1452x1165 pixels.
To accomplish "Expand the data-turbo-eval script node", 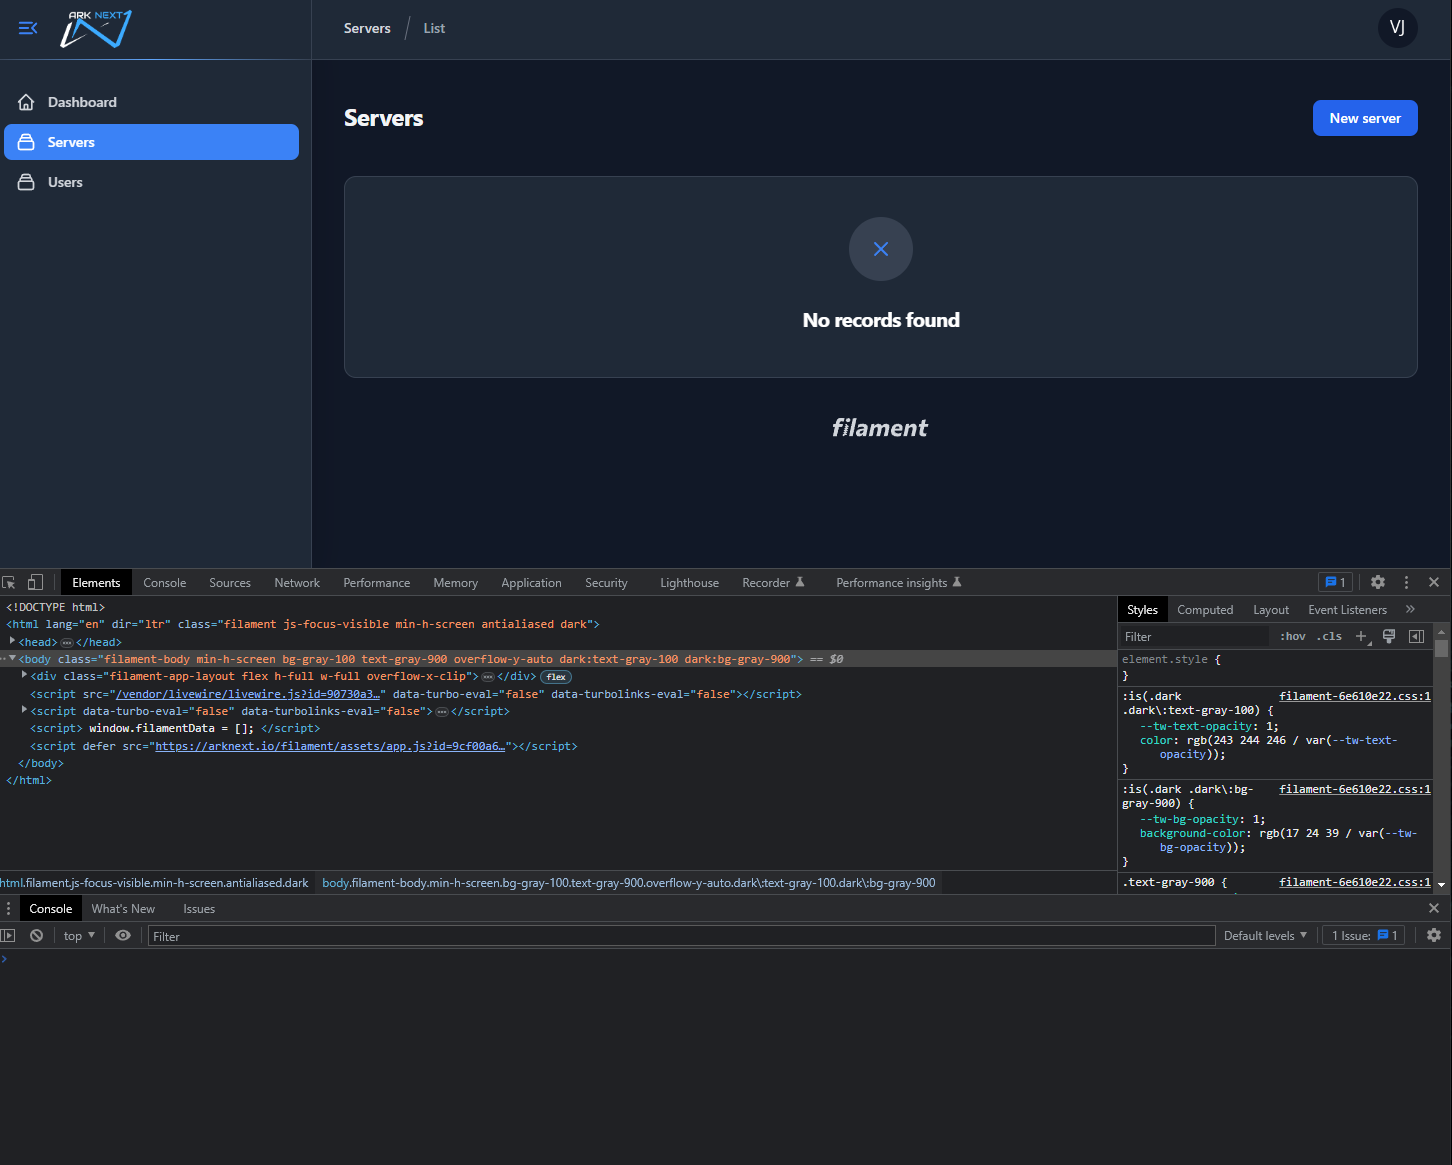I will click(24, 710).
